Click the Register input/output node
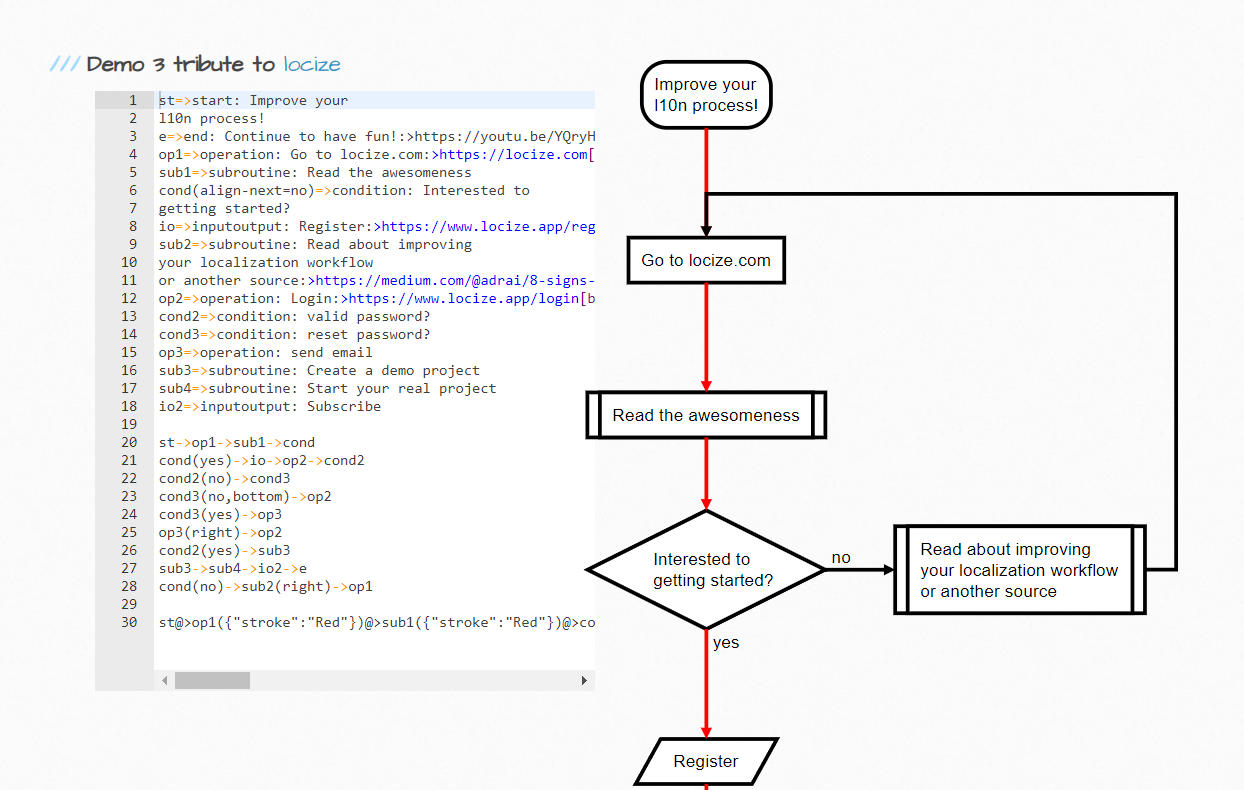Viewport: 1244px width, 790px height. coord(706,761)
